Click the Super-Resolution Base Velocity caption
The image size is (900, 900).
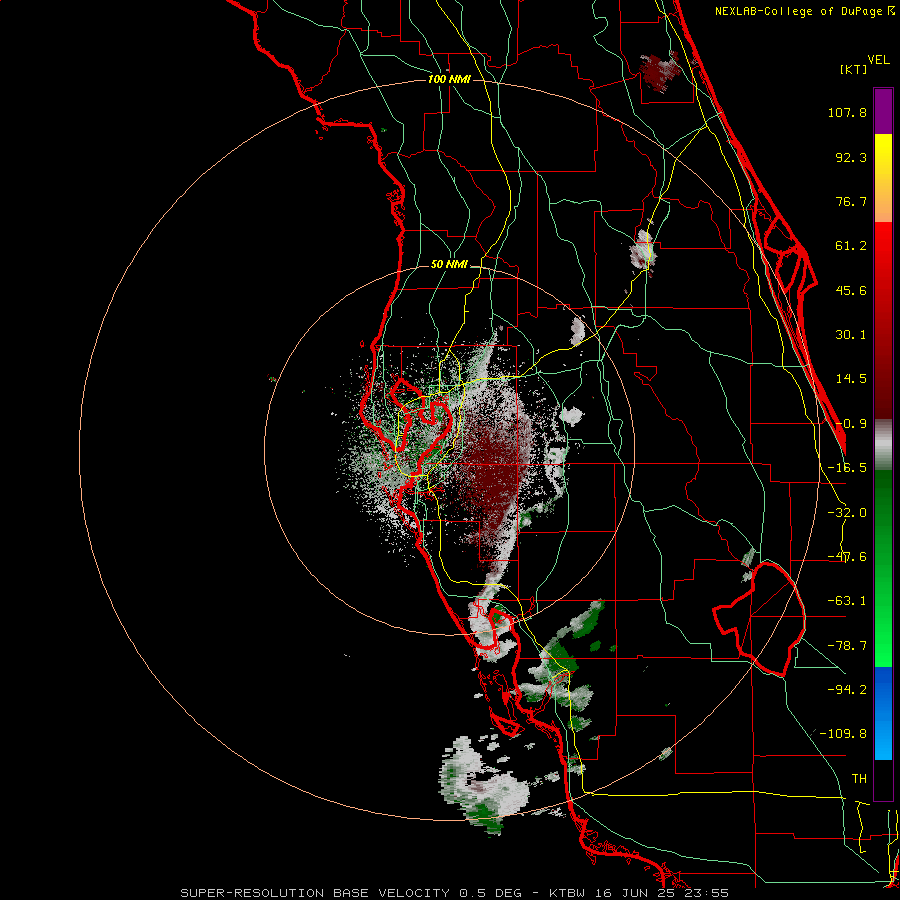pos(455,893)
